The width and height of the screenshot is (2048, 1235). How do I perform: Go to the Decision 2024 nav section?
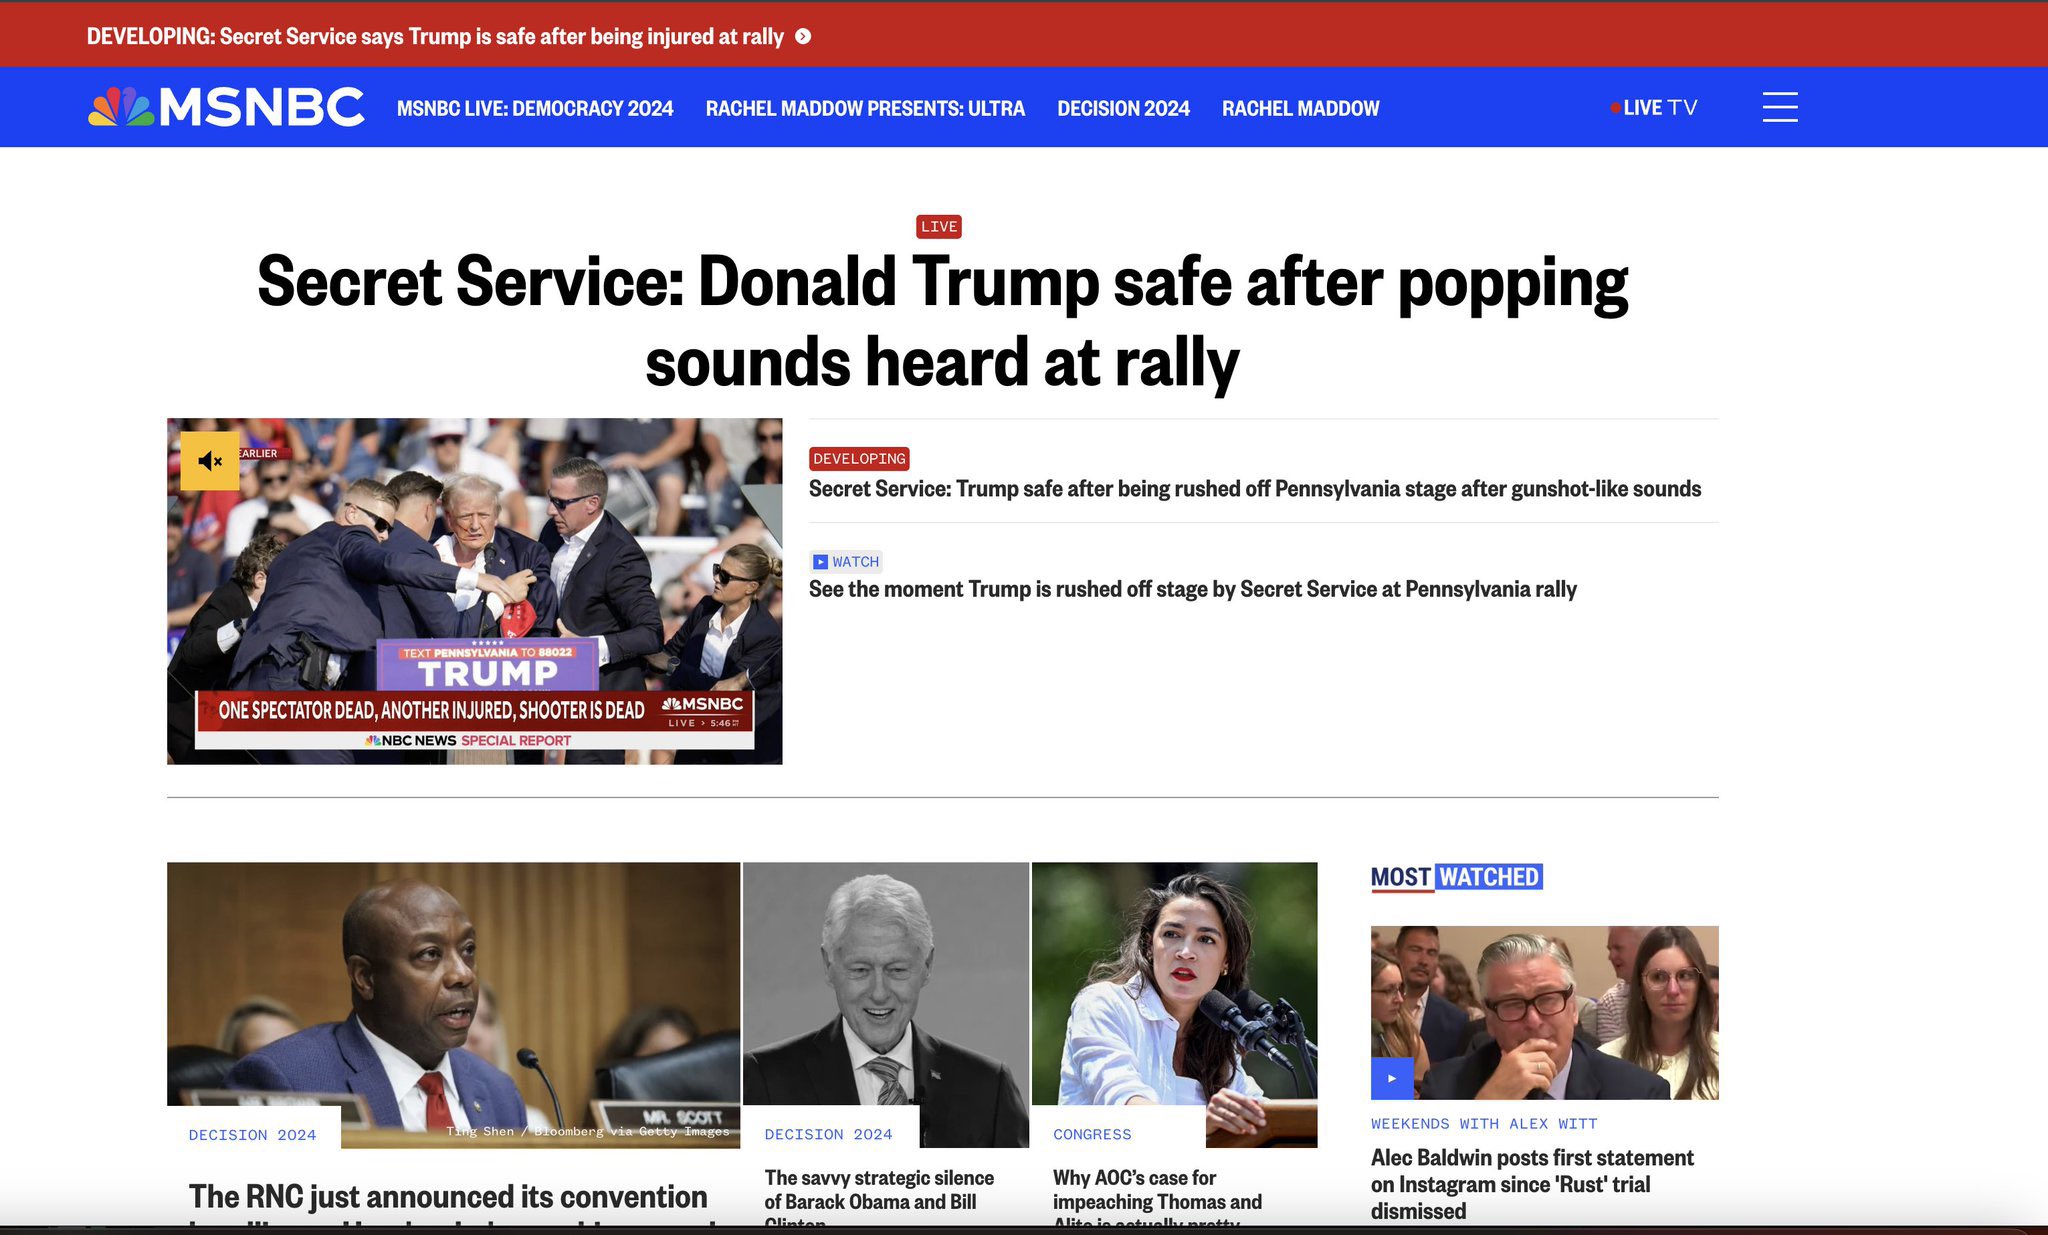(x=1123, y=108)
